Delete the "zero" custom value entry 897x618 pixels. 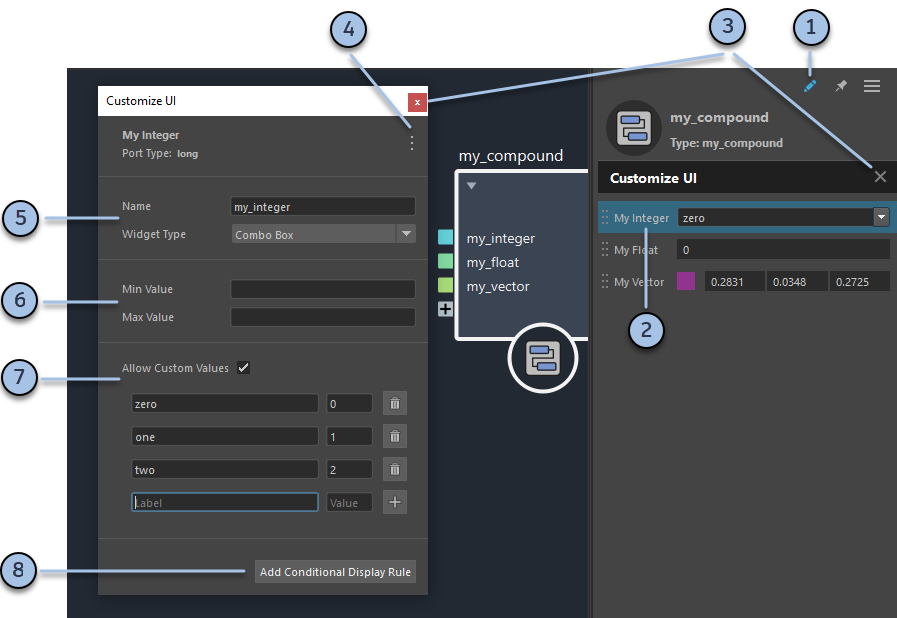(x=394, y=403)
